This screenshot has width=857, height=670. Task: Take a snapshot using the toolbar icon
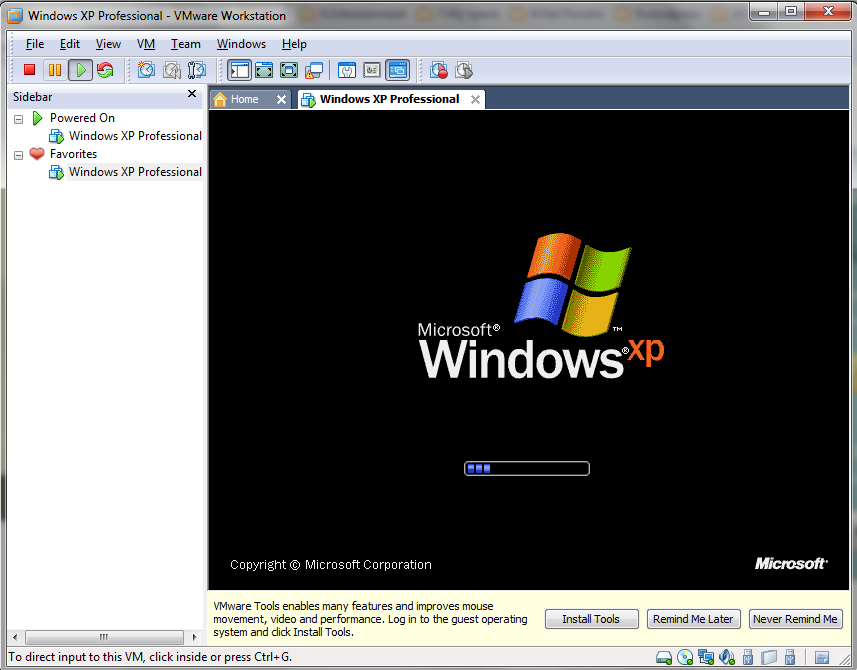pyautogui.click(x=147, y=70)
